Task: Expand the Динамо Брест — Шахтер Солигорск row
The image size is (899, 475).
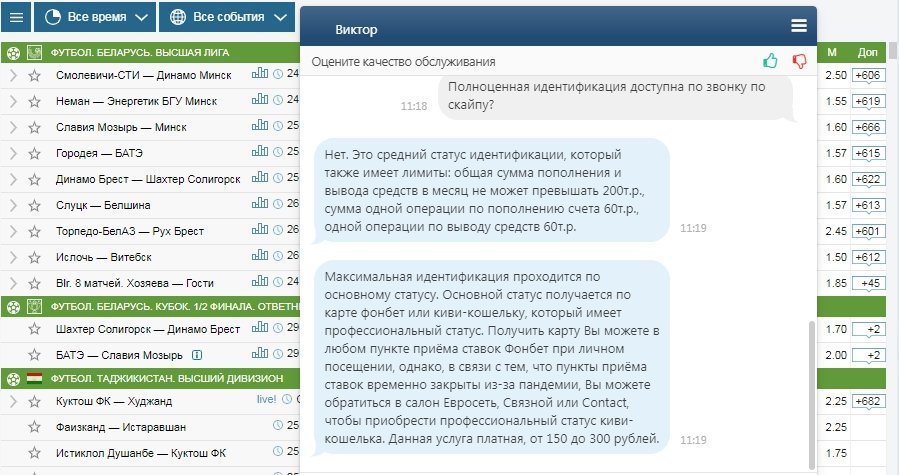Action: (13, 179)
